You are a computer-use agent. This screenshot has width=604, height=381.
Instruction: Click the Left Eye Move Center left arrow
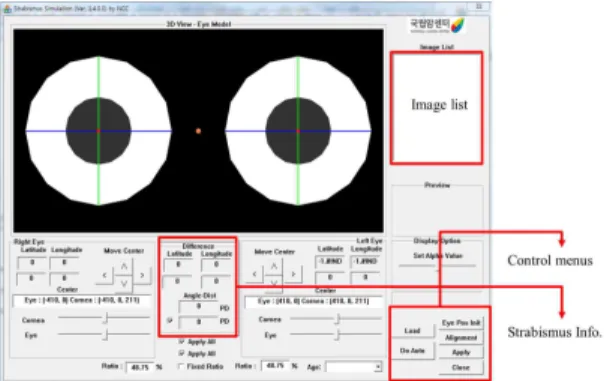[x=254, y=274]
